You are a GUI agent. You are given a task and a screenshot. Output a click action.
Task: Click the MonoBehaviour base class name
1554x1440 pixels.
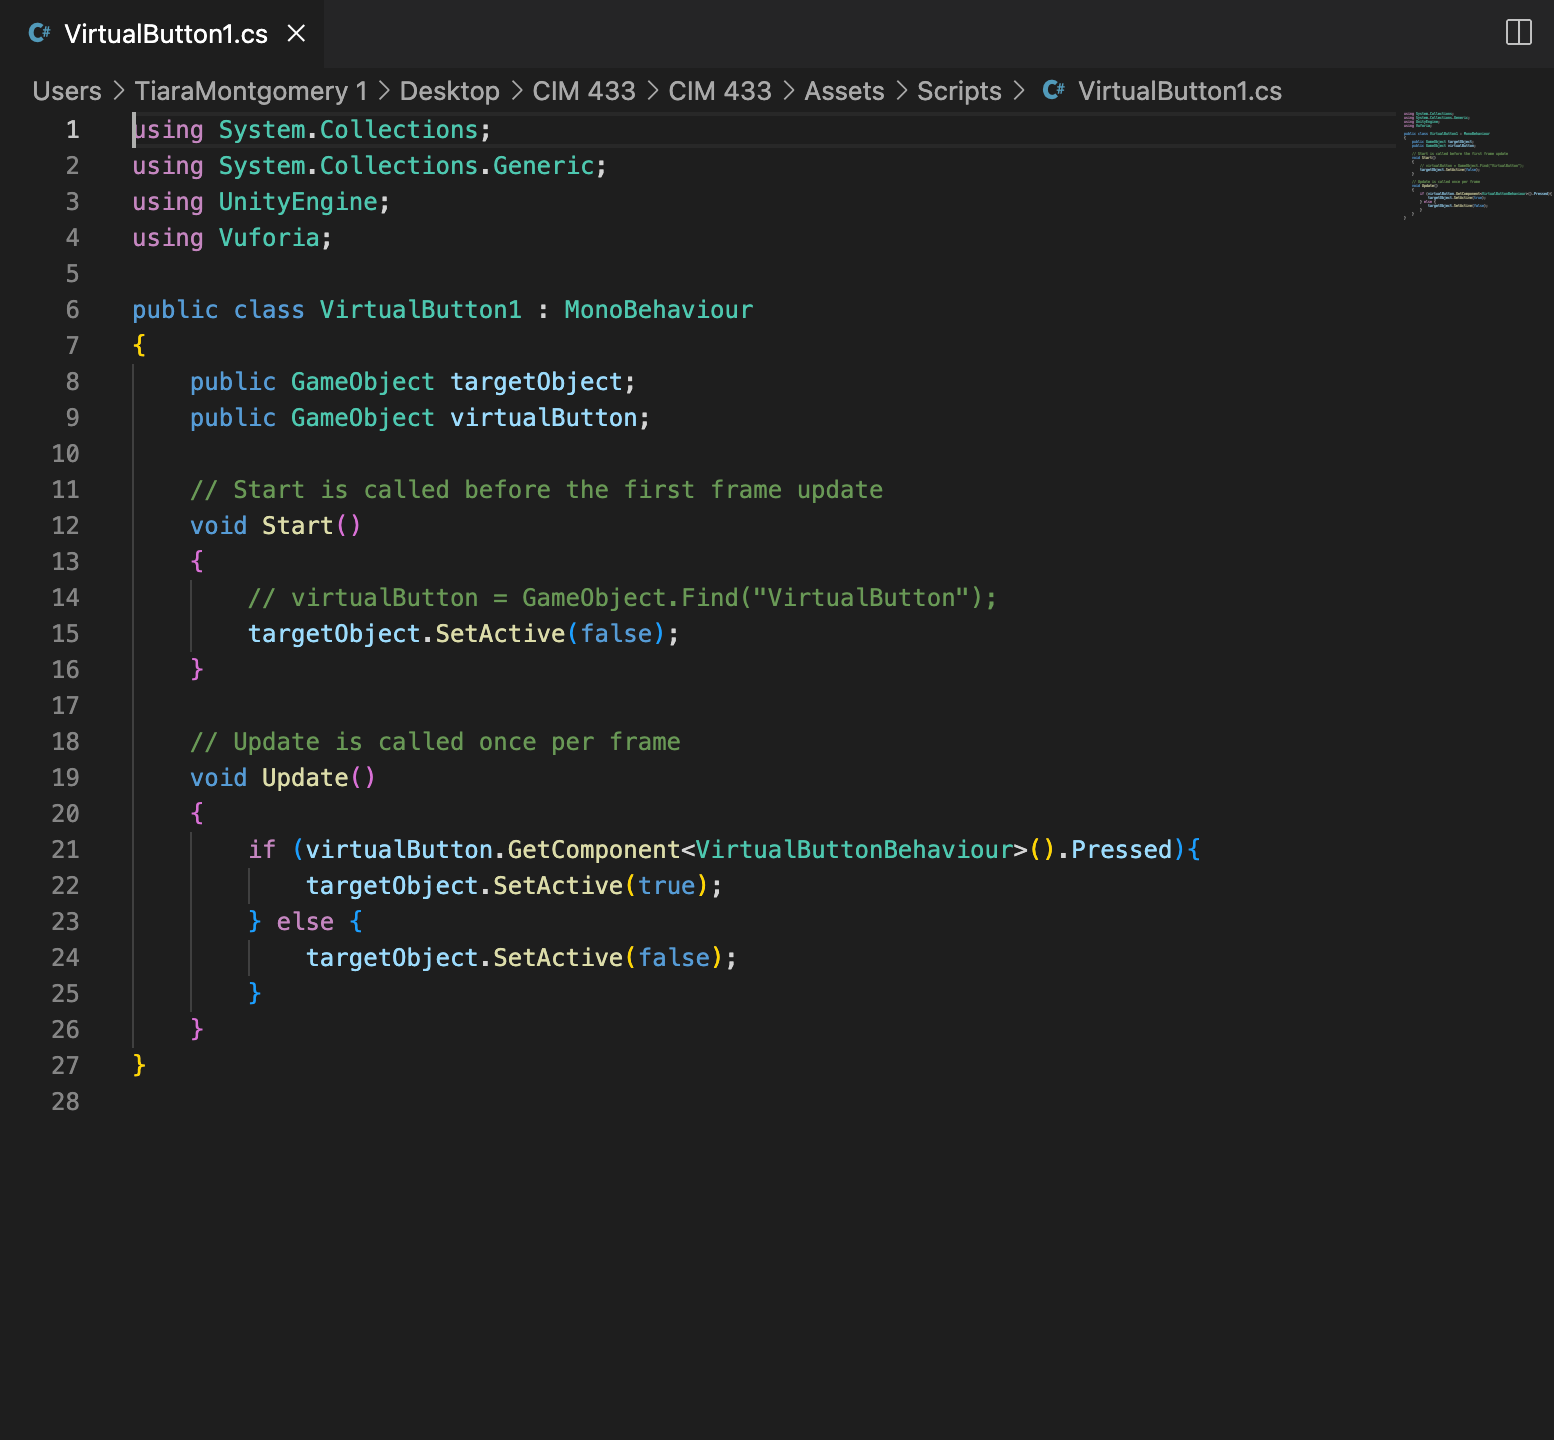click(x=658, y=310)
